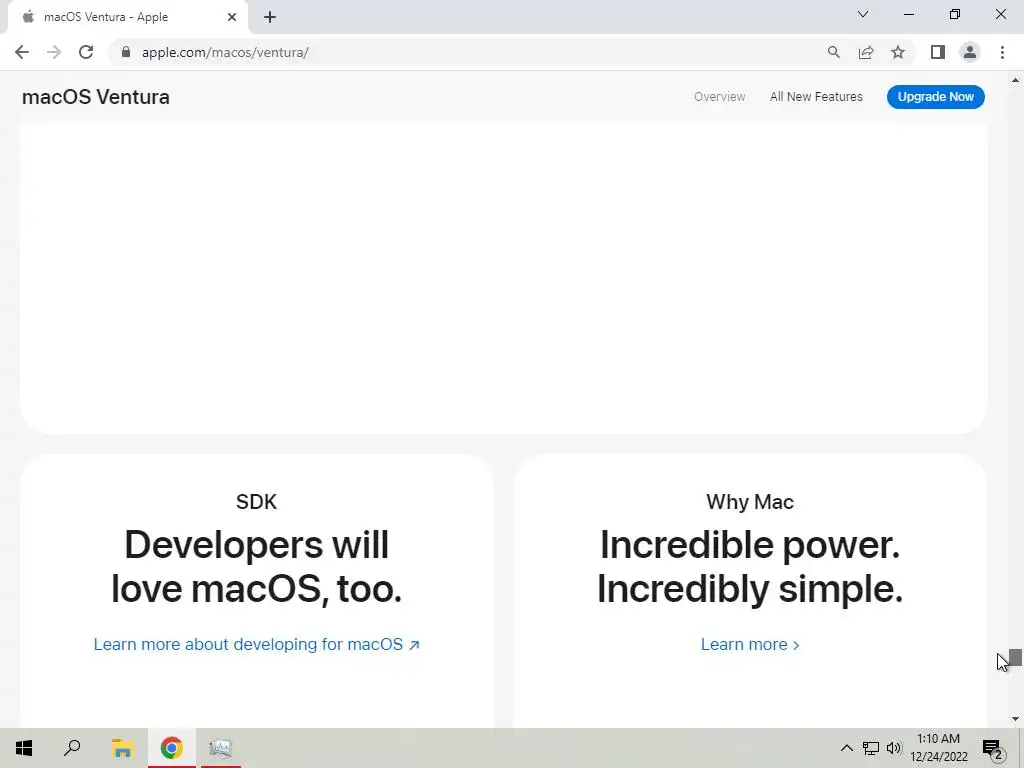The height and width of the screenshot is (768, 1024).
Task: Go back using the browser back arrow
Action: 22,52
